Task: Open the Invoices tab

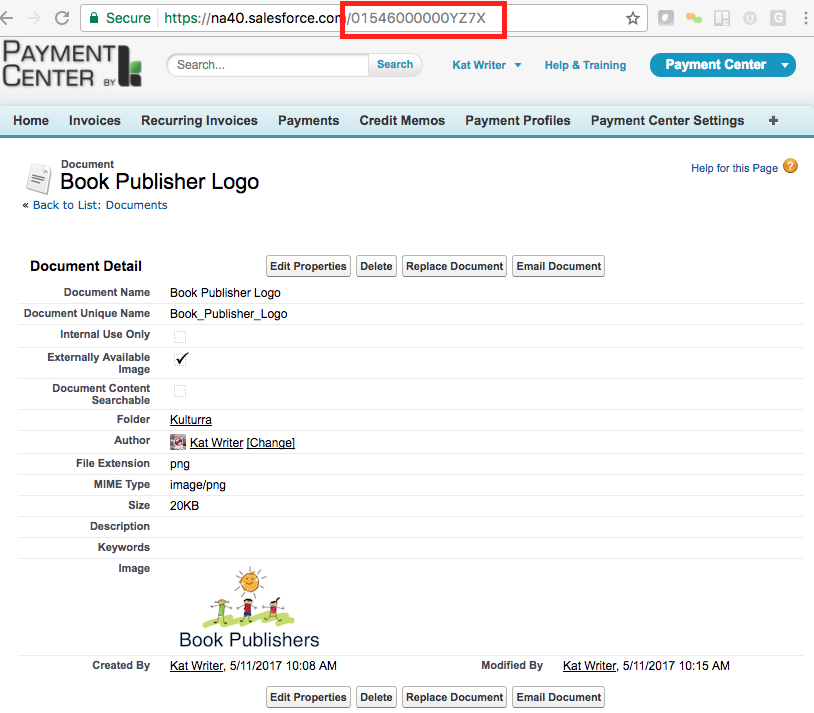Action: pos(94,120)
